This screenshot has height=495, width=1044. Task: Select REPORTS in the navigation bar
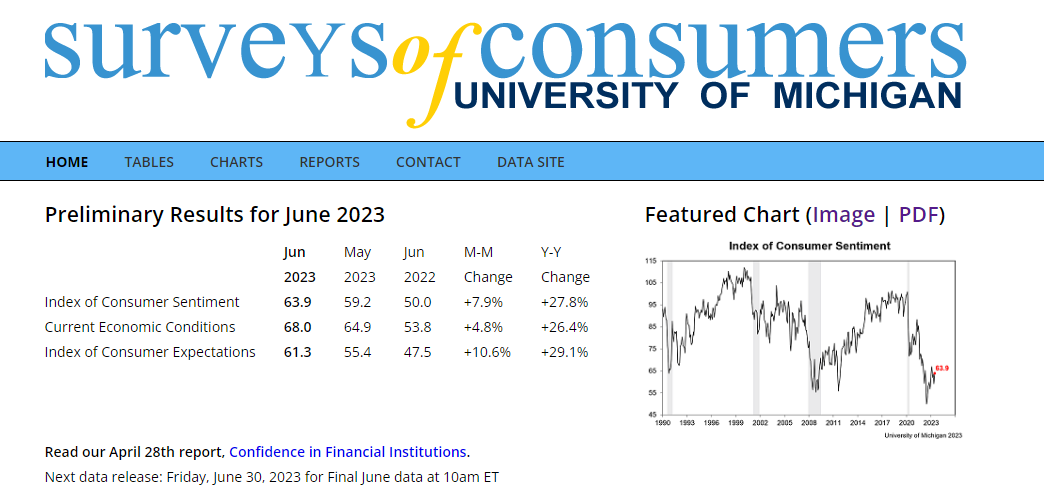click(329, 162)
